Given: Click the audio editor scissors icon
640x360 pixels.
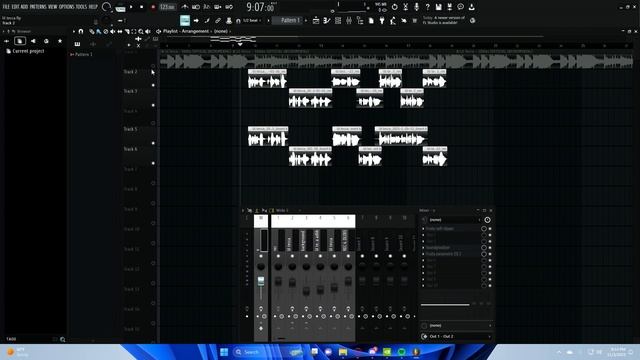Looking at the screenshot, I should pos(405,7).
